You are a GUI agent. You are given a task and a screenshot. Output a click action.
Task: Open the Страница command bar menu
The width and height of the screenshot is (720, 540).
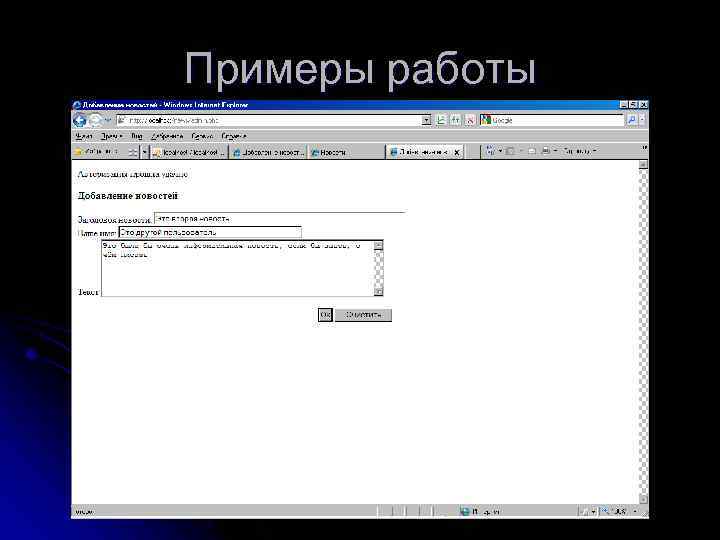[579, 151]
